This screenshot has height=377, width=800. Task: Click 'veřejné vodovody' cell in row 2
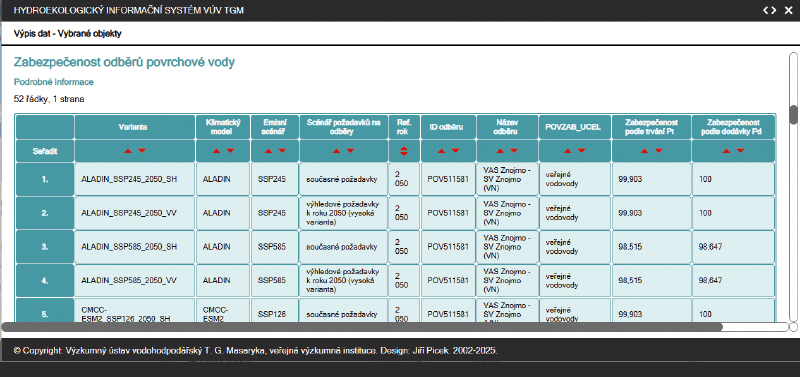pos(574,213)
